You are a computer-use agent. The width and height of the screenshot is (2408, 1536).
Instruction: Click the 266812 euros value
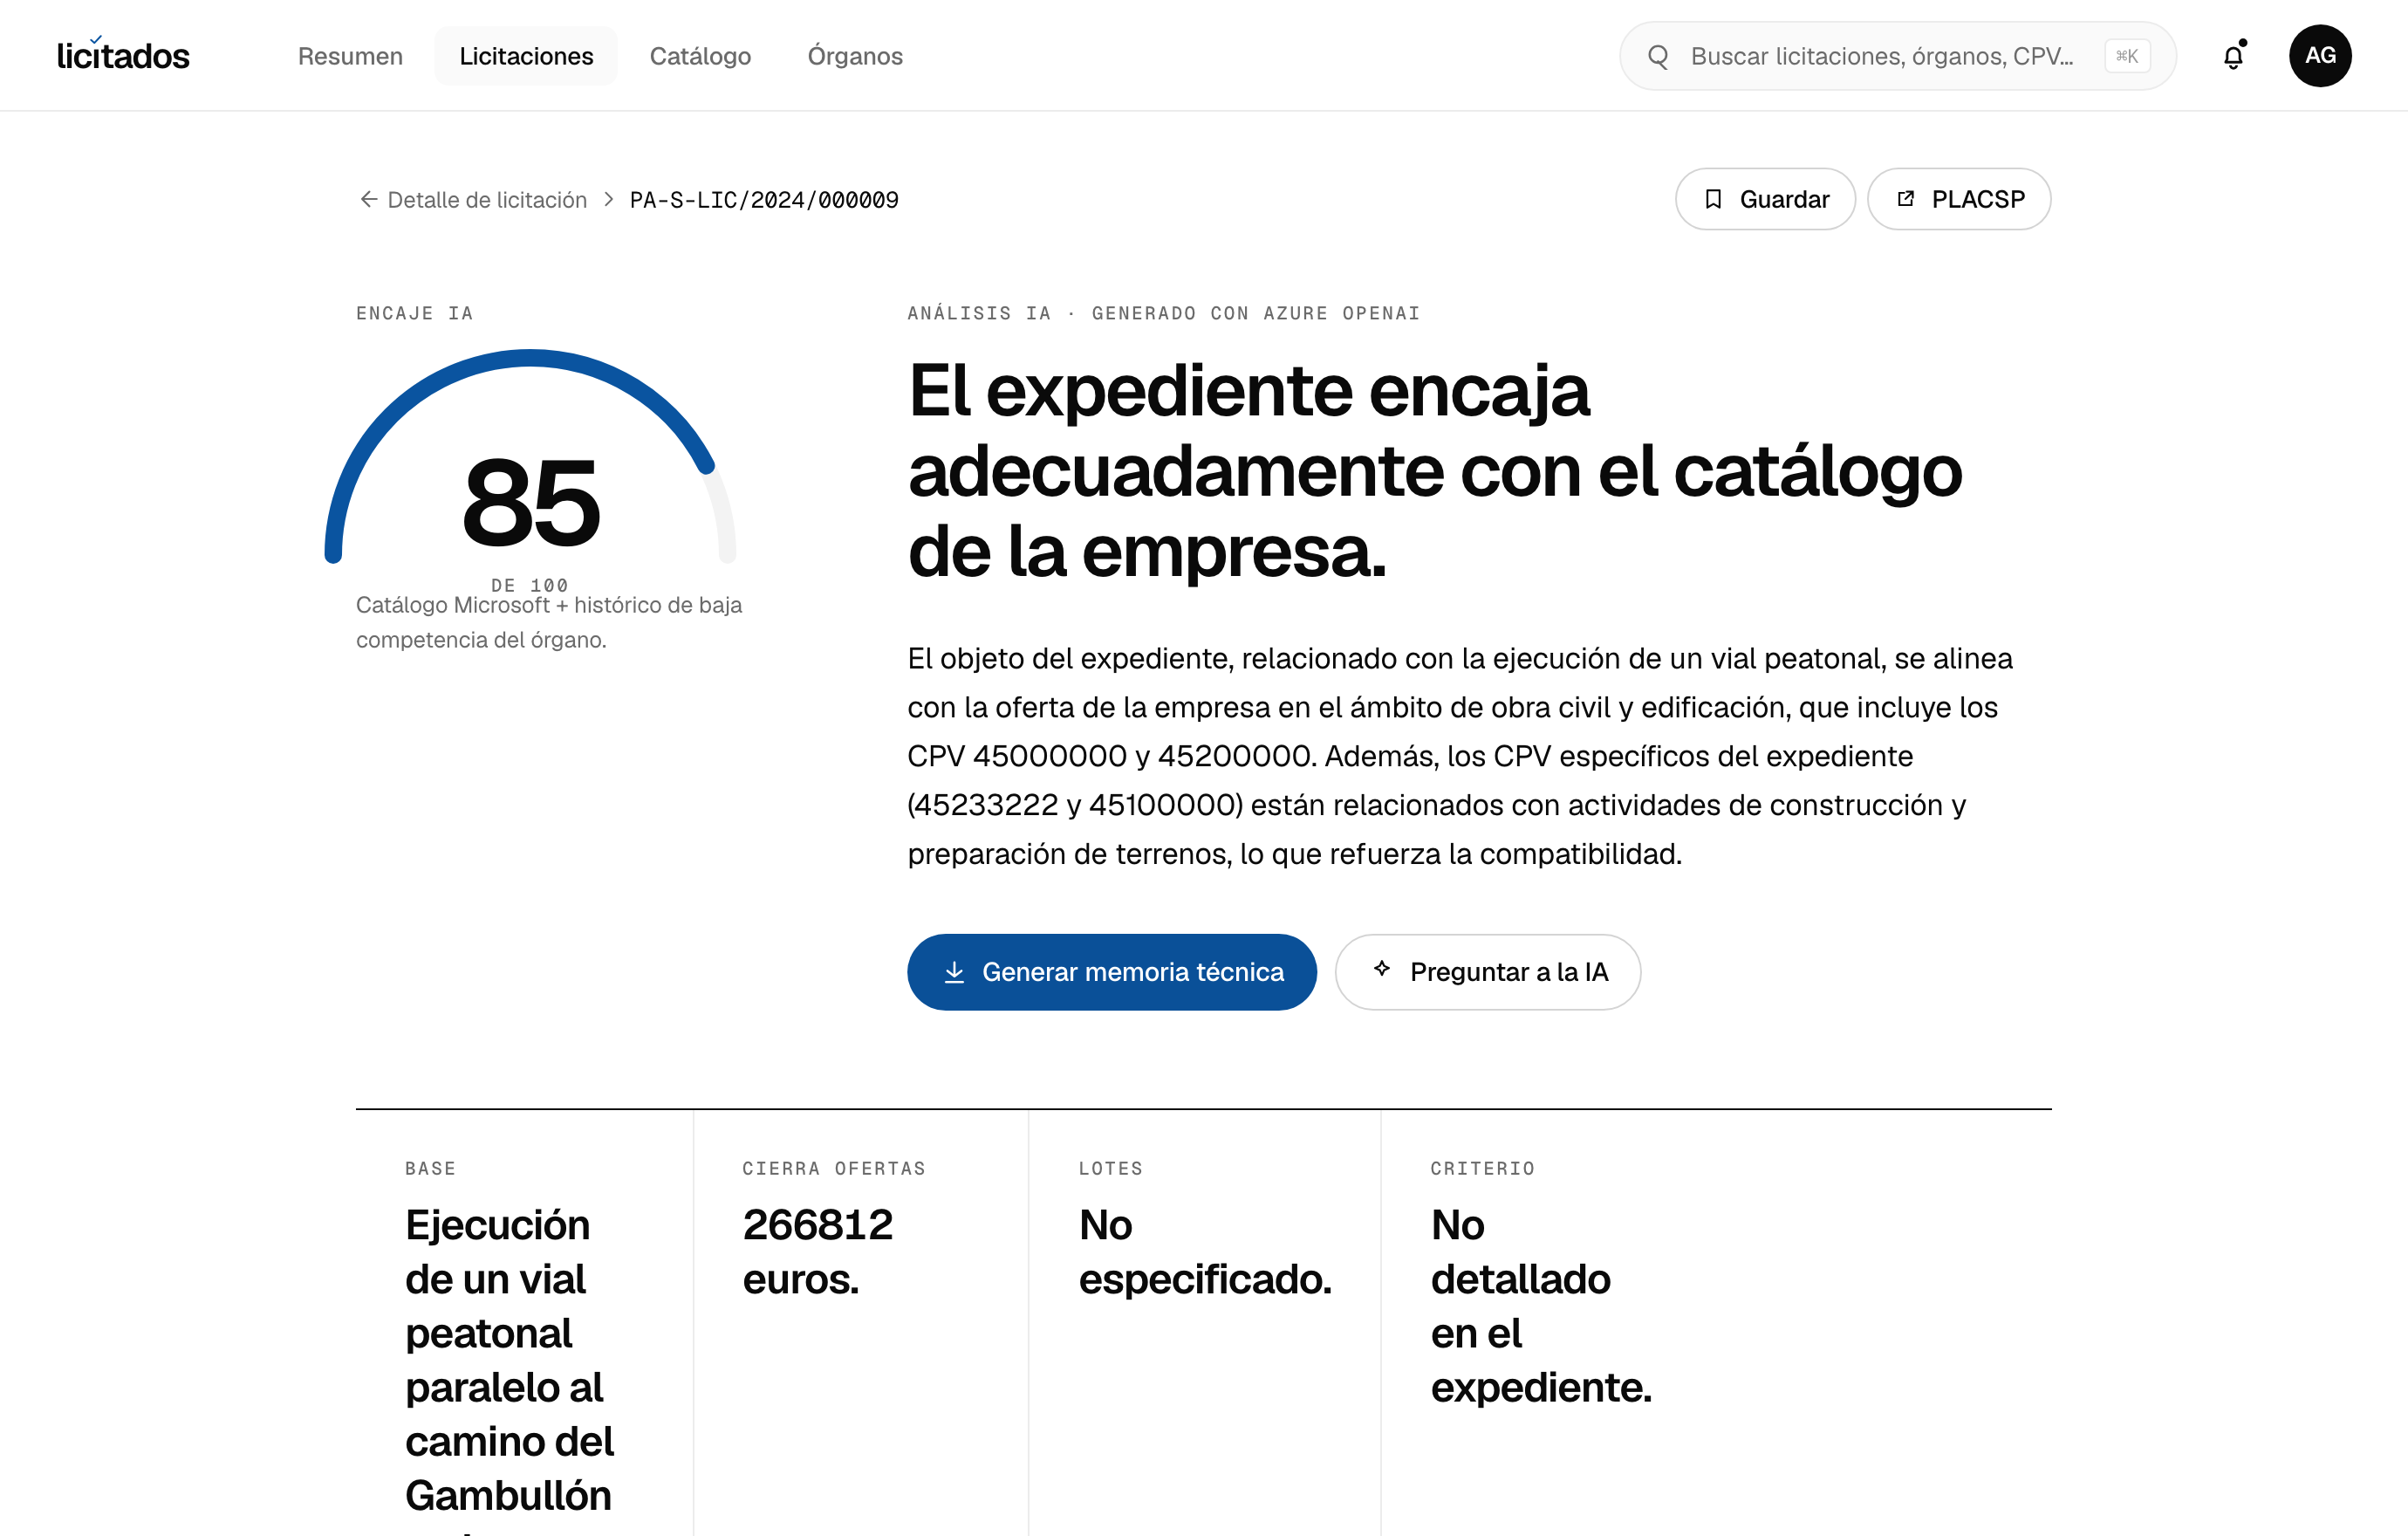tap(818, 1251)
